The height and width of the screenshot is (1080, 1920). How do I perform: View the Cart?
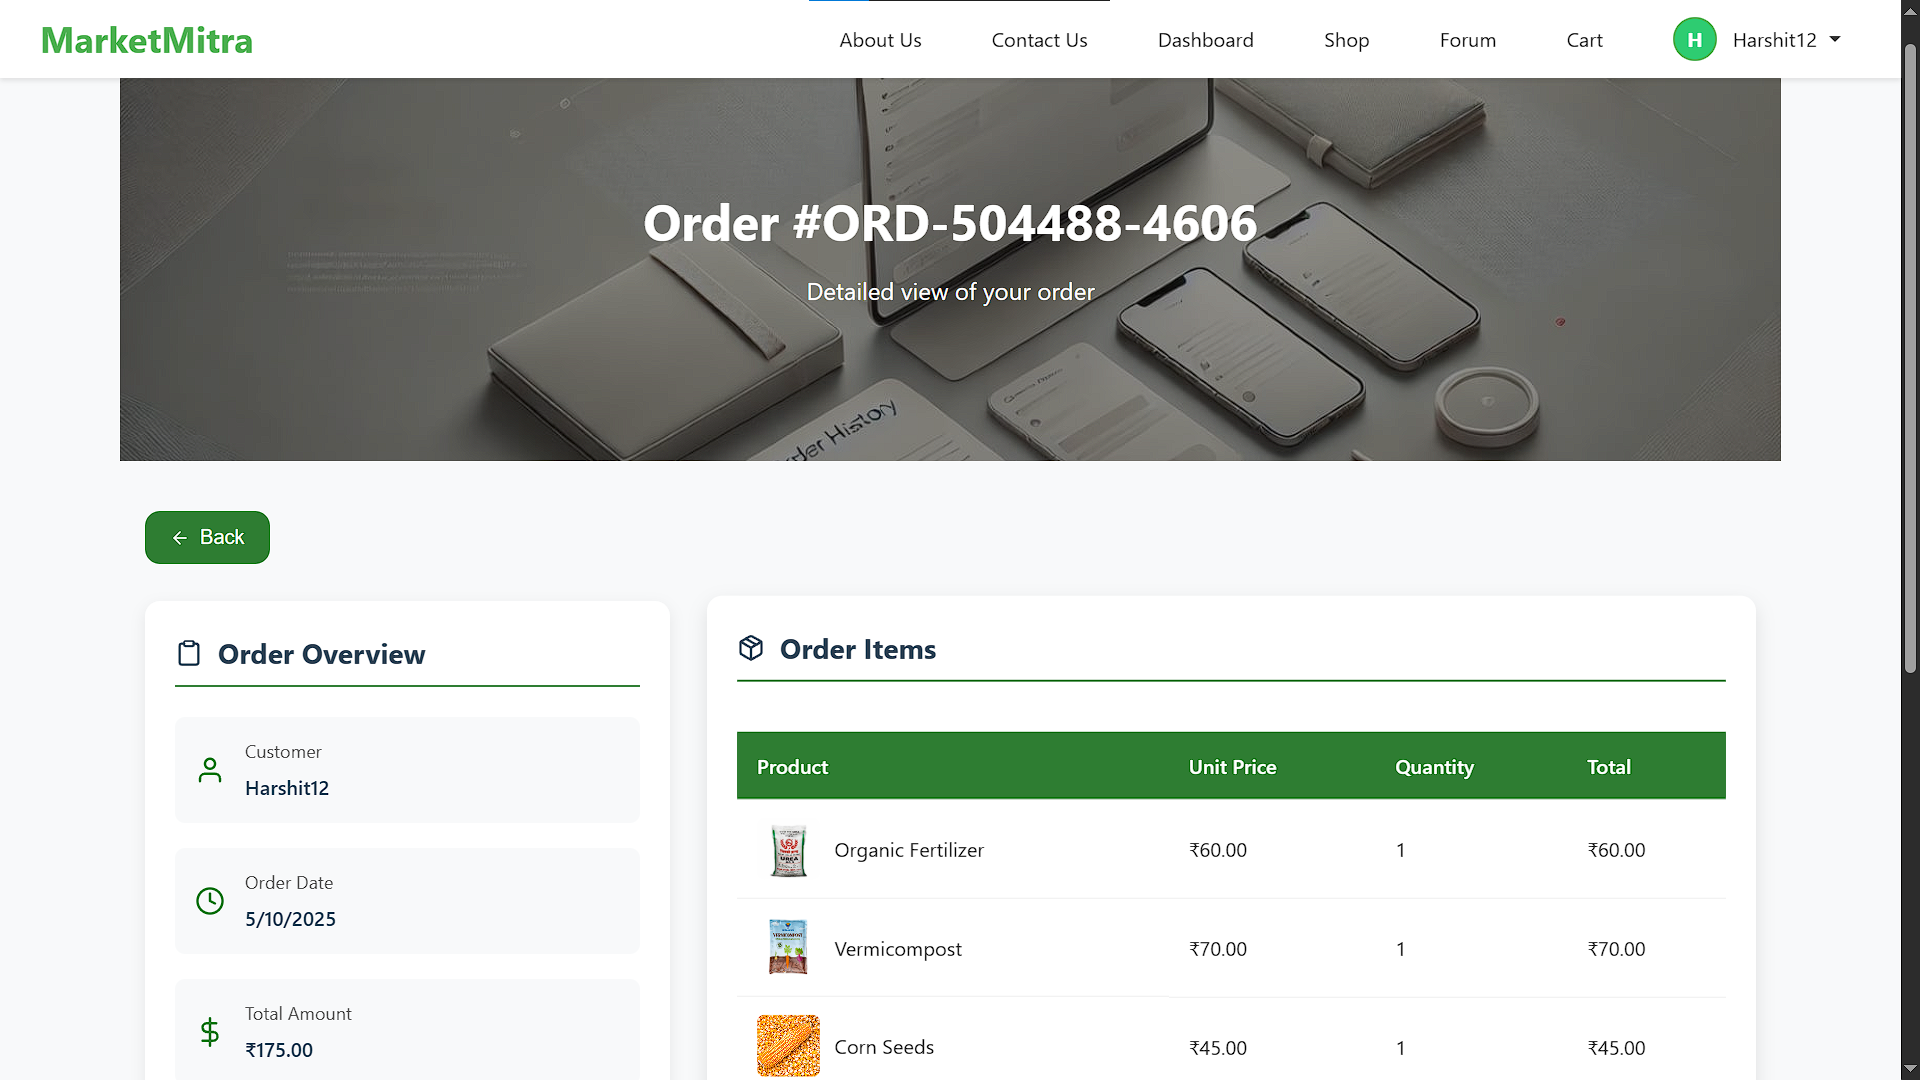pos(1584,40)
